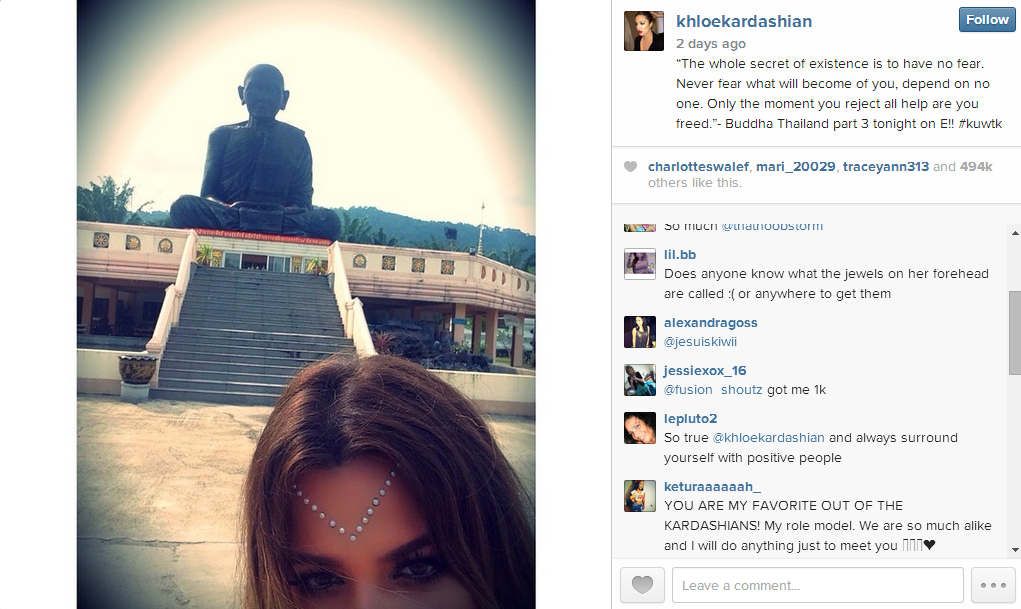Open khloekardashian username link
The height and width of the screenshot is (609, 1021).
coord(744,21)
